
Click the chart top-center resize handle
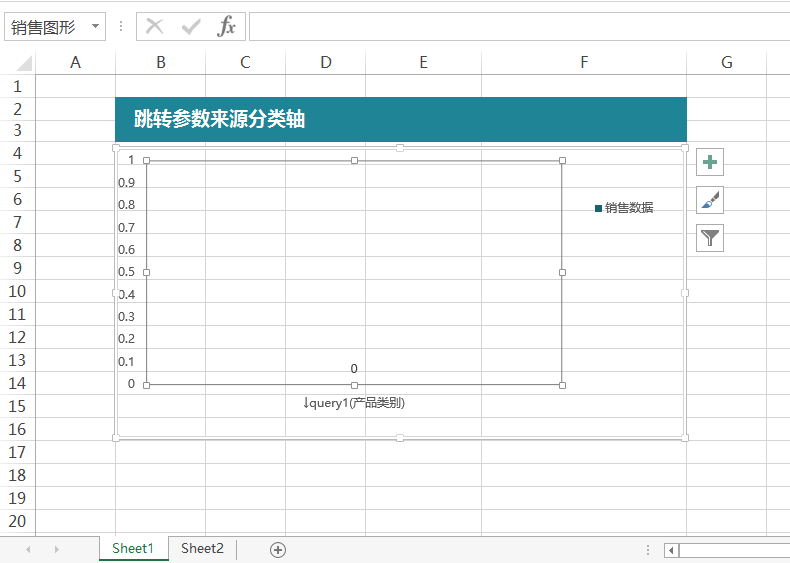400,148
